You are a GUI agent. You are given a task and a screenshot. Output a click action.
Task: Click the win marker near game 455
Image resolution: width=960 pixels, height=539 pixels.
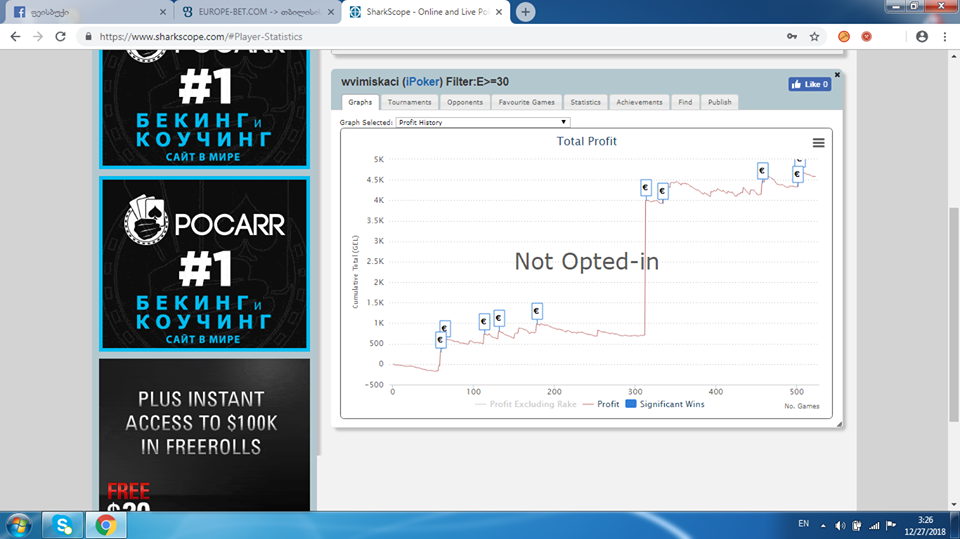pos(762,171)
